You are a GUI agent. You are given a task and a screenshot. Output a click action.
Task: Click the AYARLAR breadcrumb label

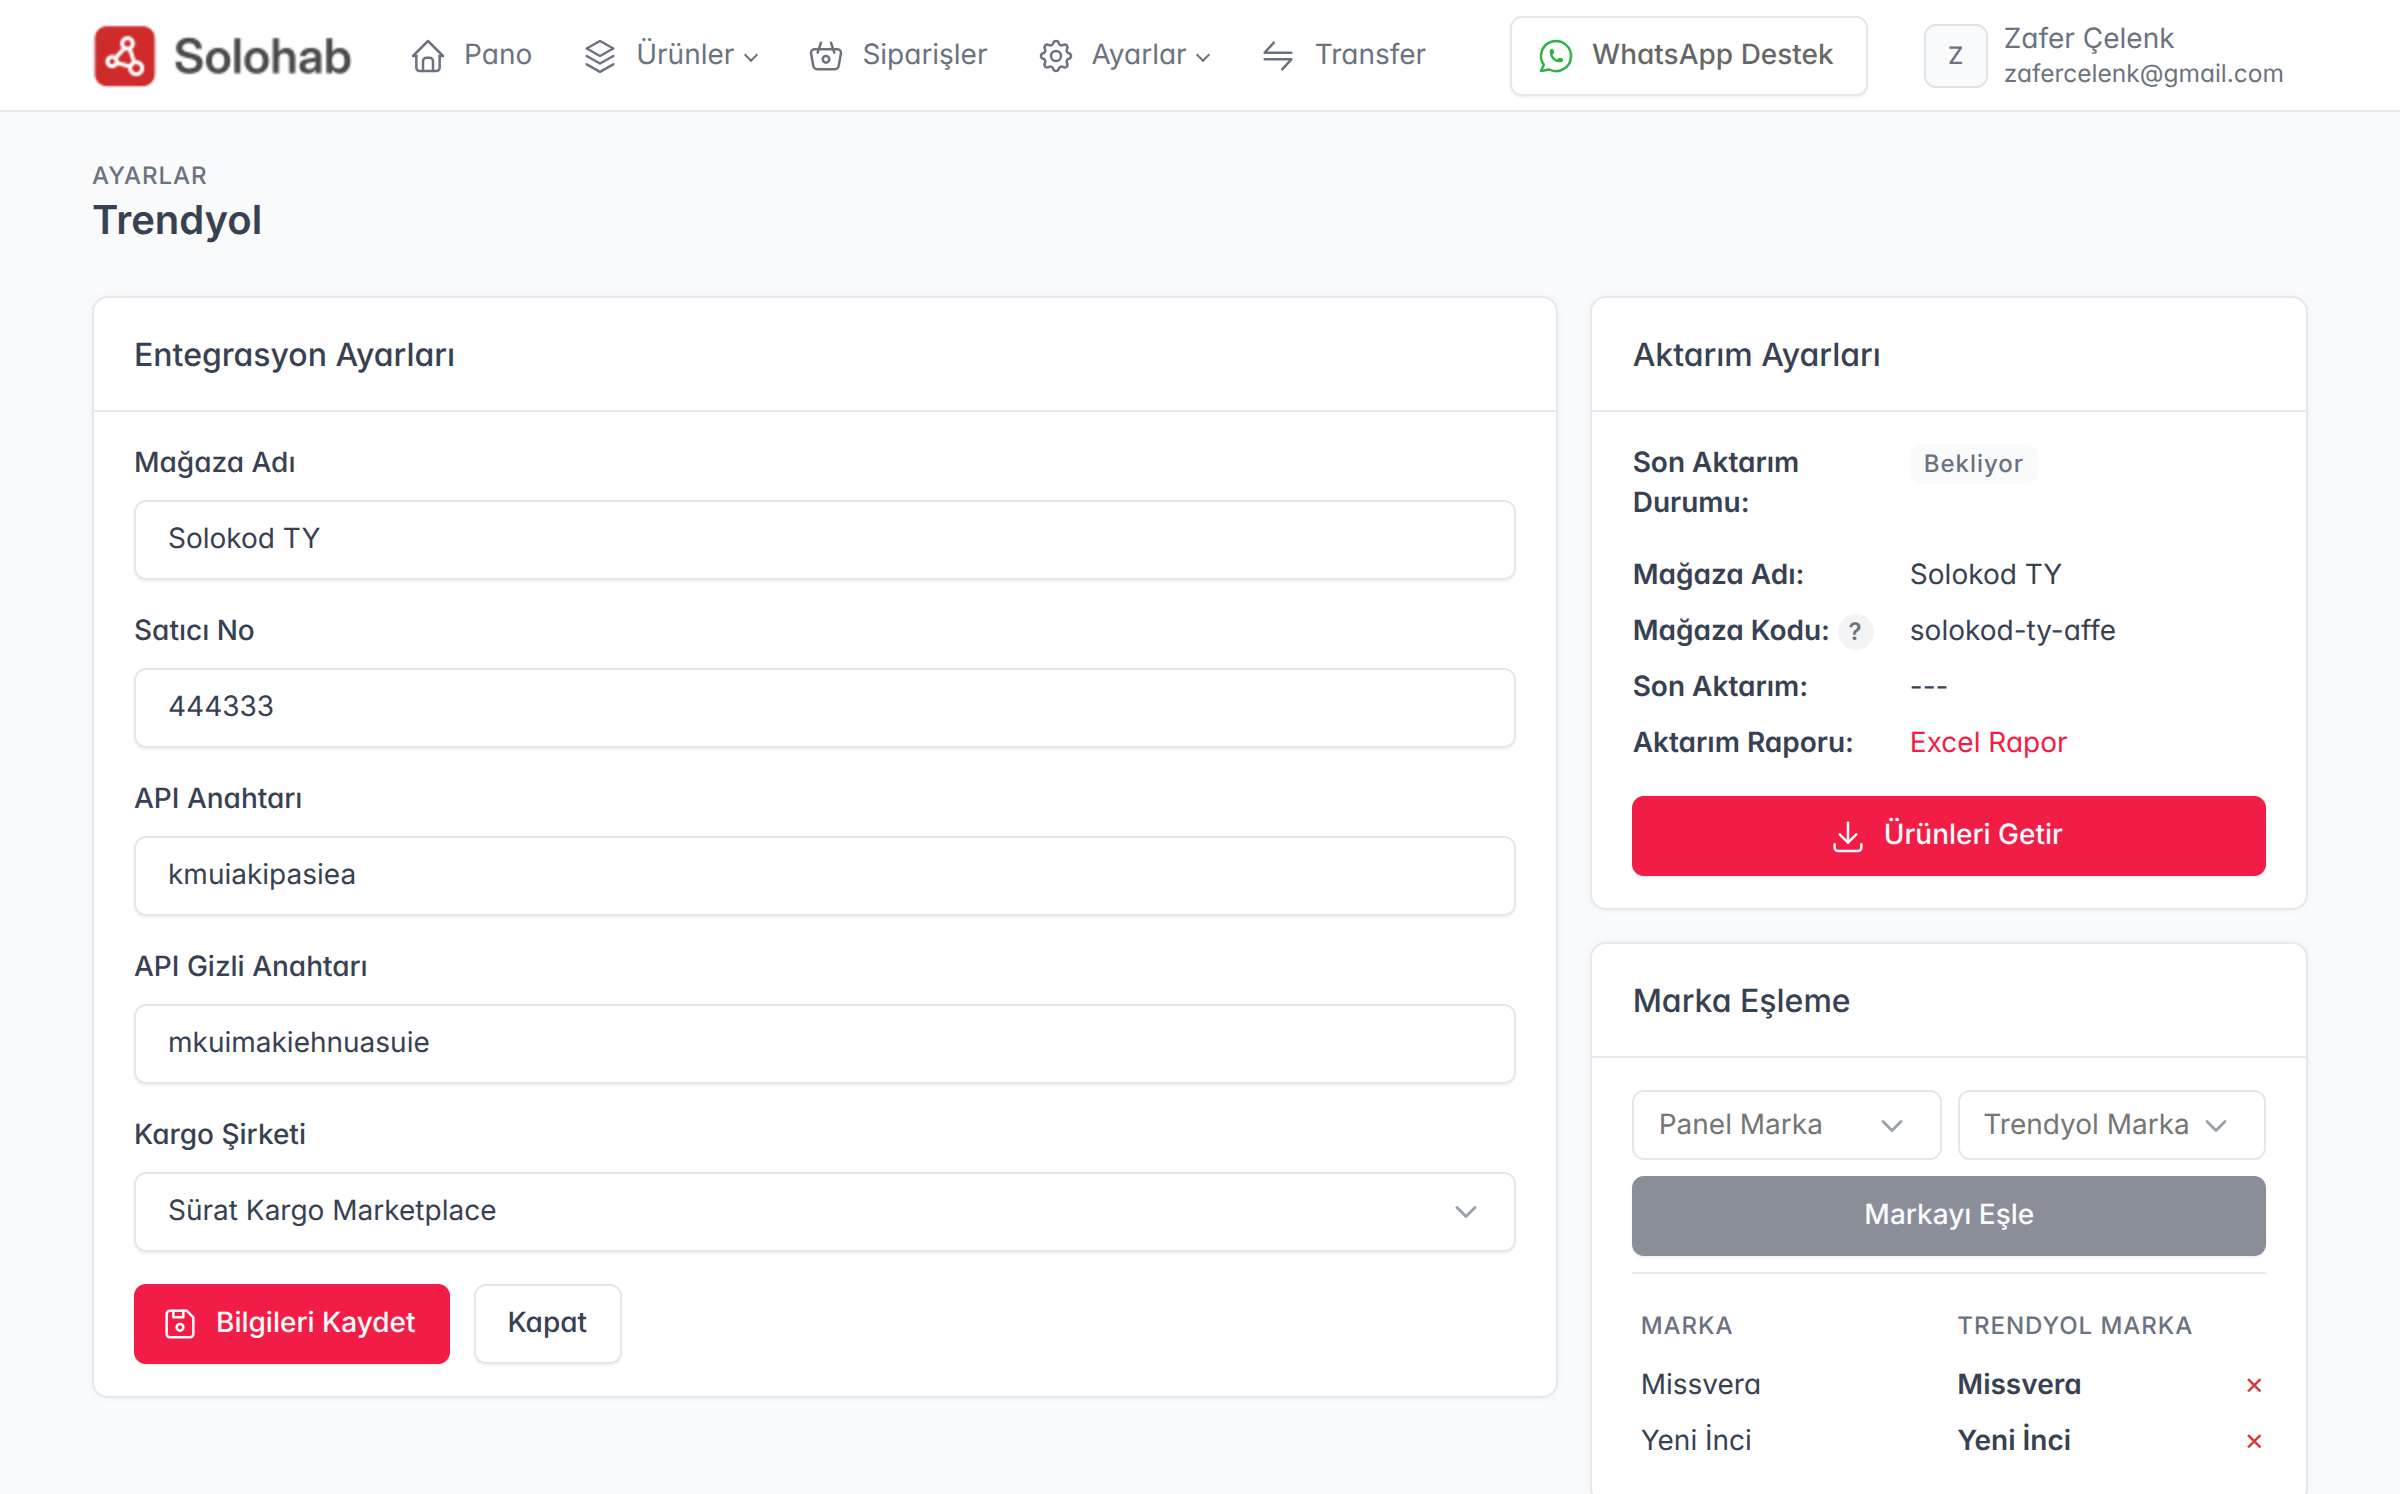coord(150,175)
